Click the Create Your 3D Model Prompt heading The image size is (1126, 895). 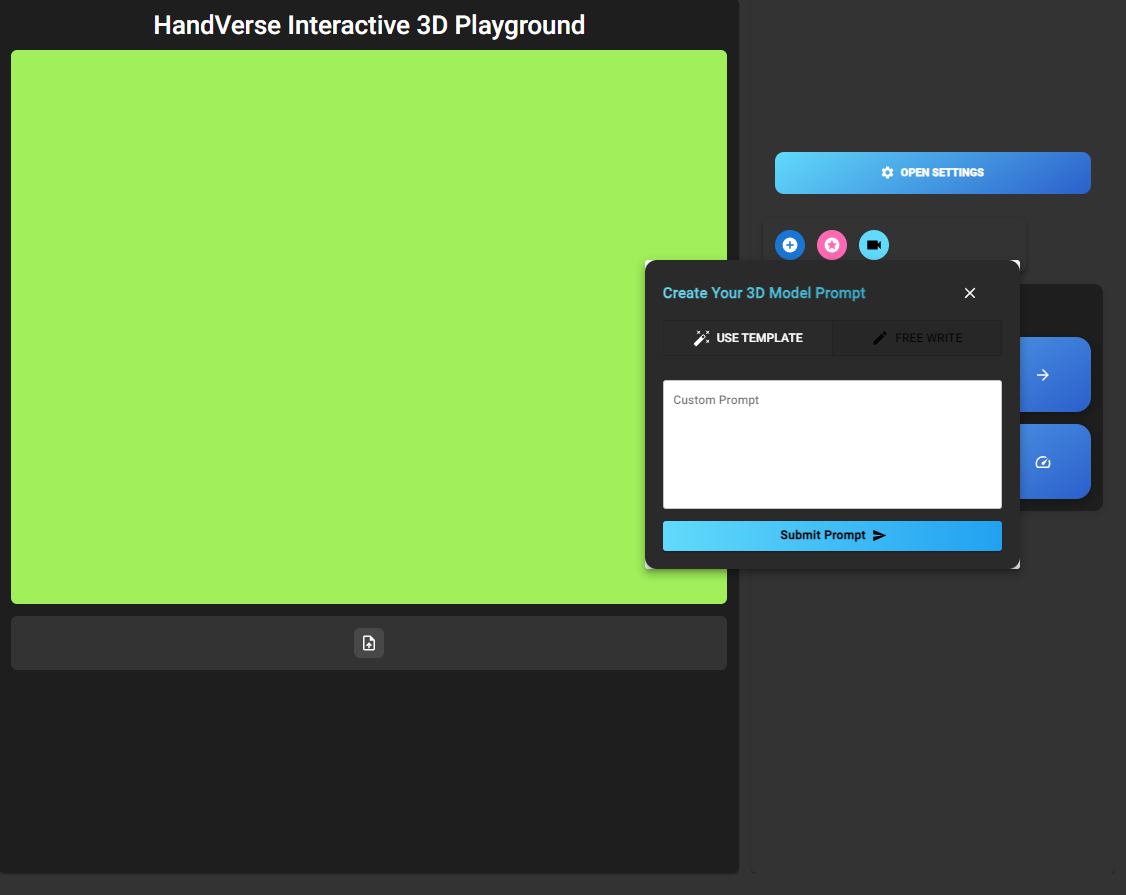point(763,293)
